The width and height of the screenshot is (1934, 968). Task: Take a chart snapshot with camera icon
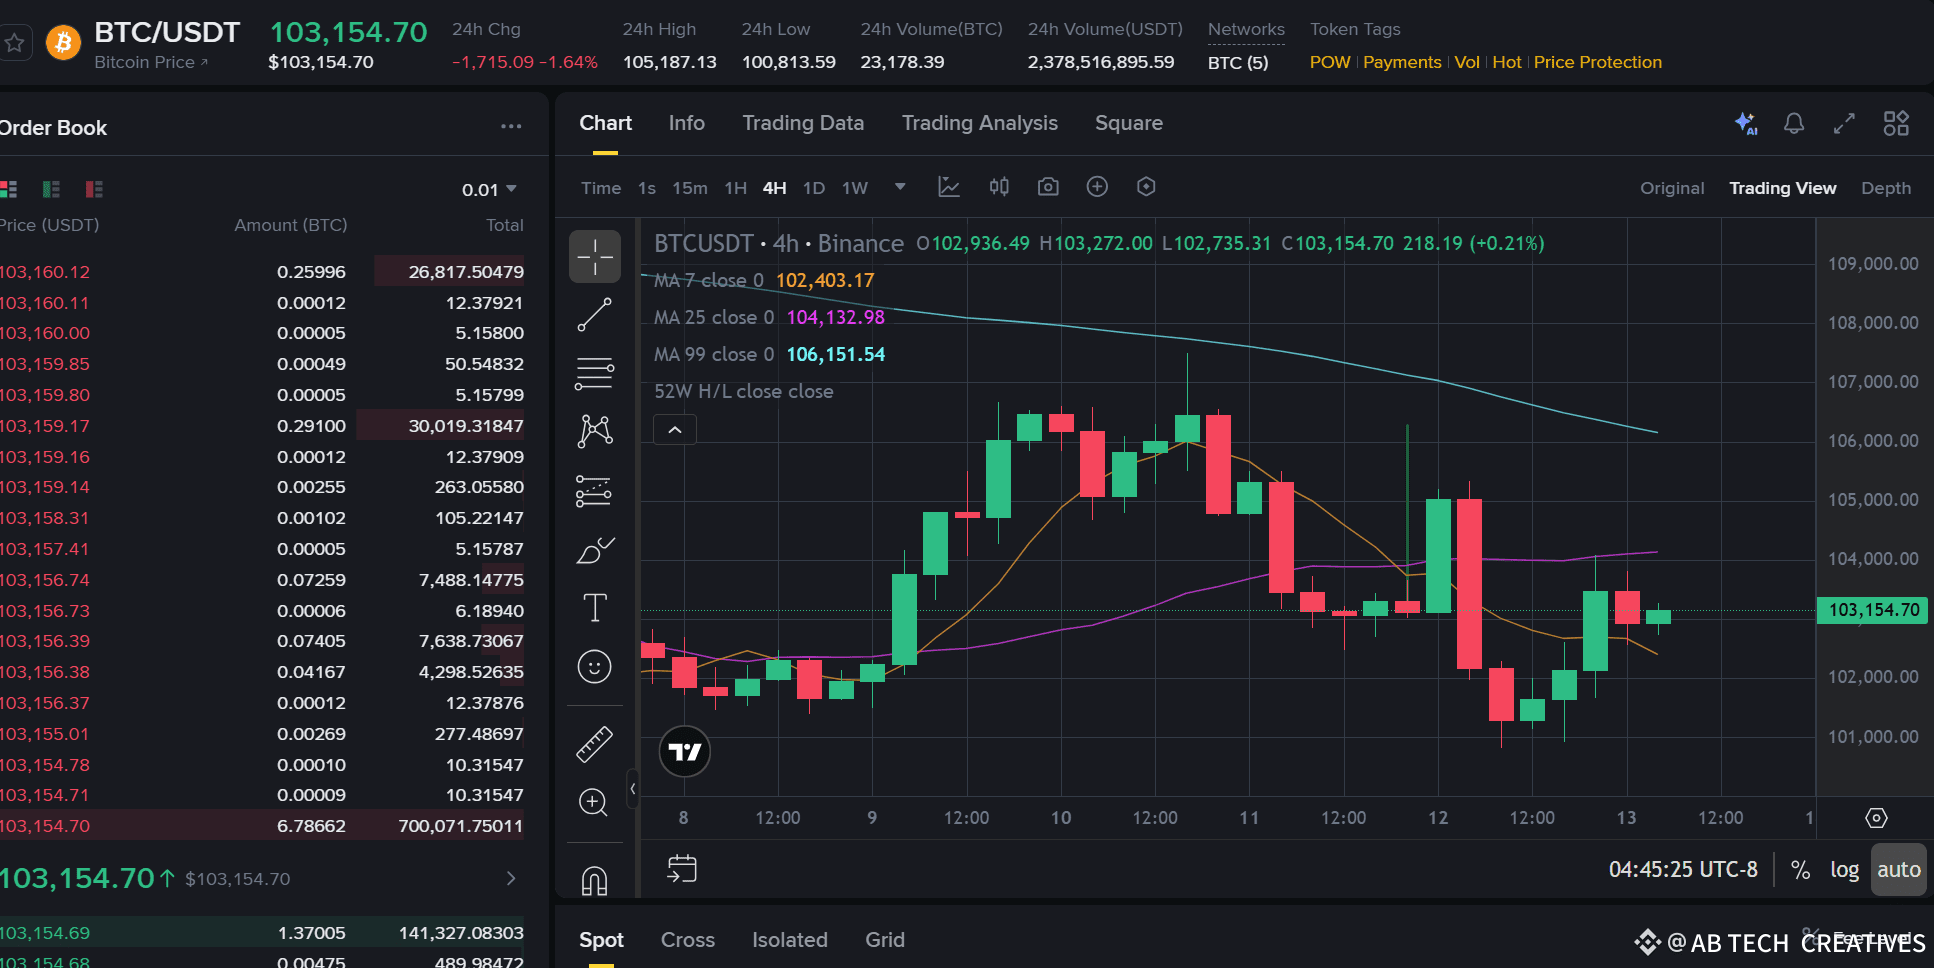pyautogui.click(x=1047, y=187)
